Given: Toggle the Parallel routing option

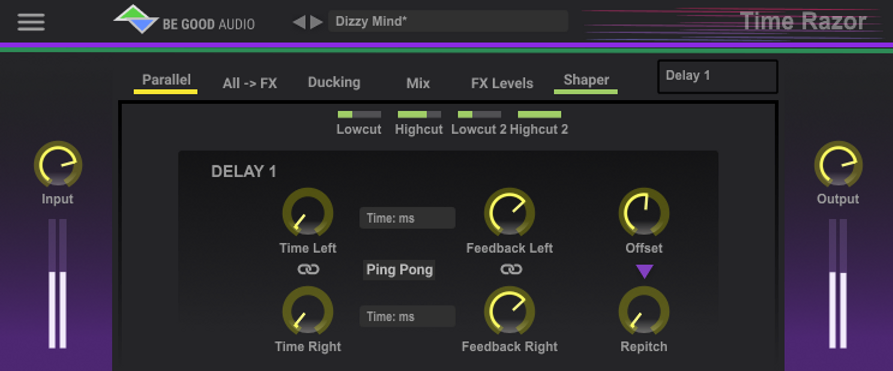Looking at the screenshot, I should tap(166, 81).
